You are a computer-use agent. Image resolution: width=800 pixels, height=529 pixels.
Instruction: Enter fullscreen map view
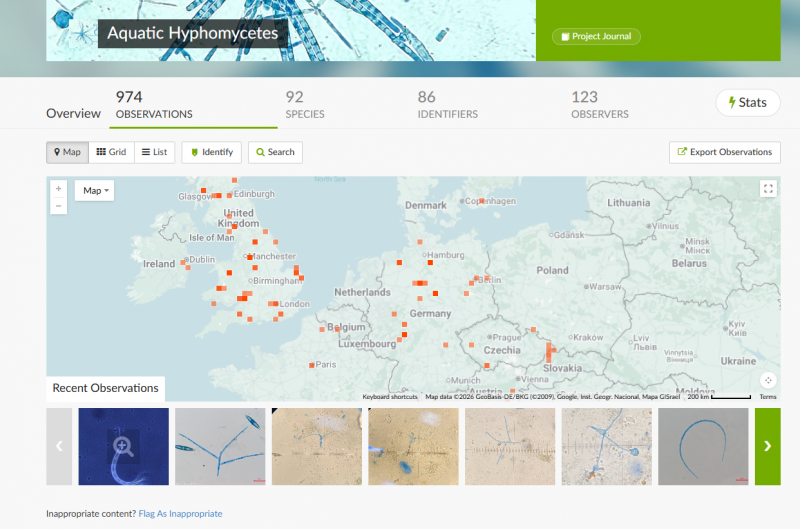(768, 189)
